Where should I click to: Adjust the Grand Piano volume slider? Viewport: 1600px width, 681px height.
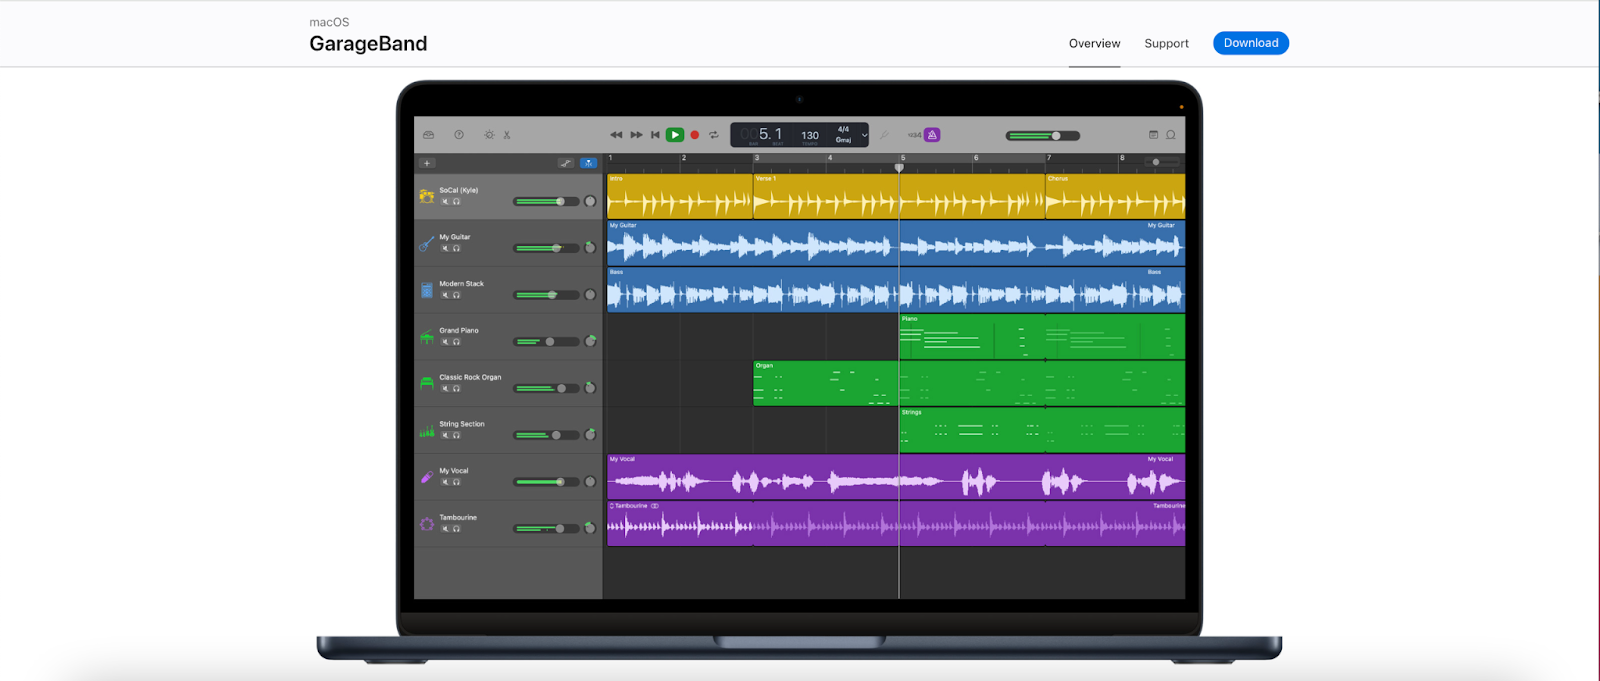[x=546, y=342]
